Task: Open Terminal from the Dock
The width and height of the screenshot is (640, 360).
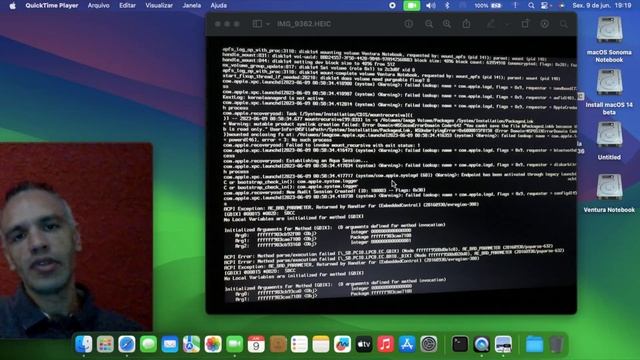Action: pos(460,344)
